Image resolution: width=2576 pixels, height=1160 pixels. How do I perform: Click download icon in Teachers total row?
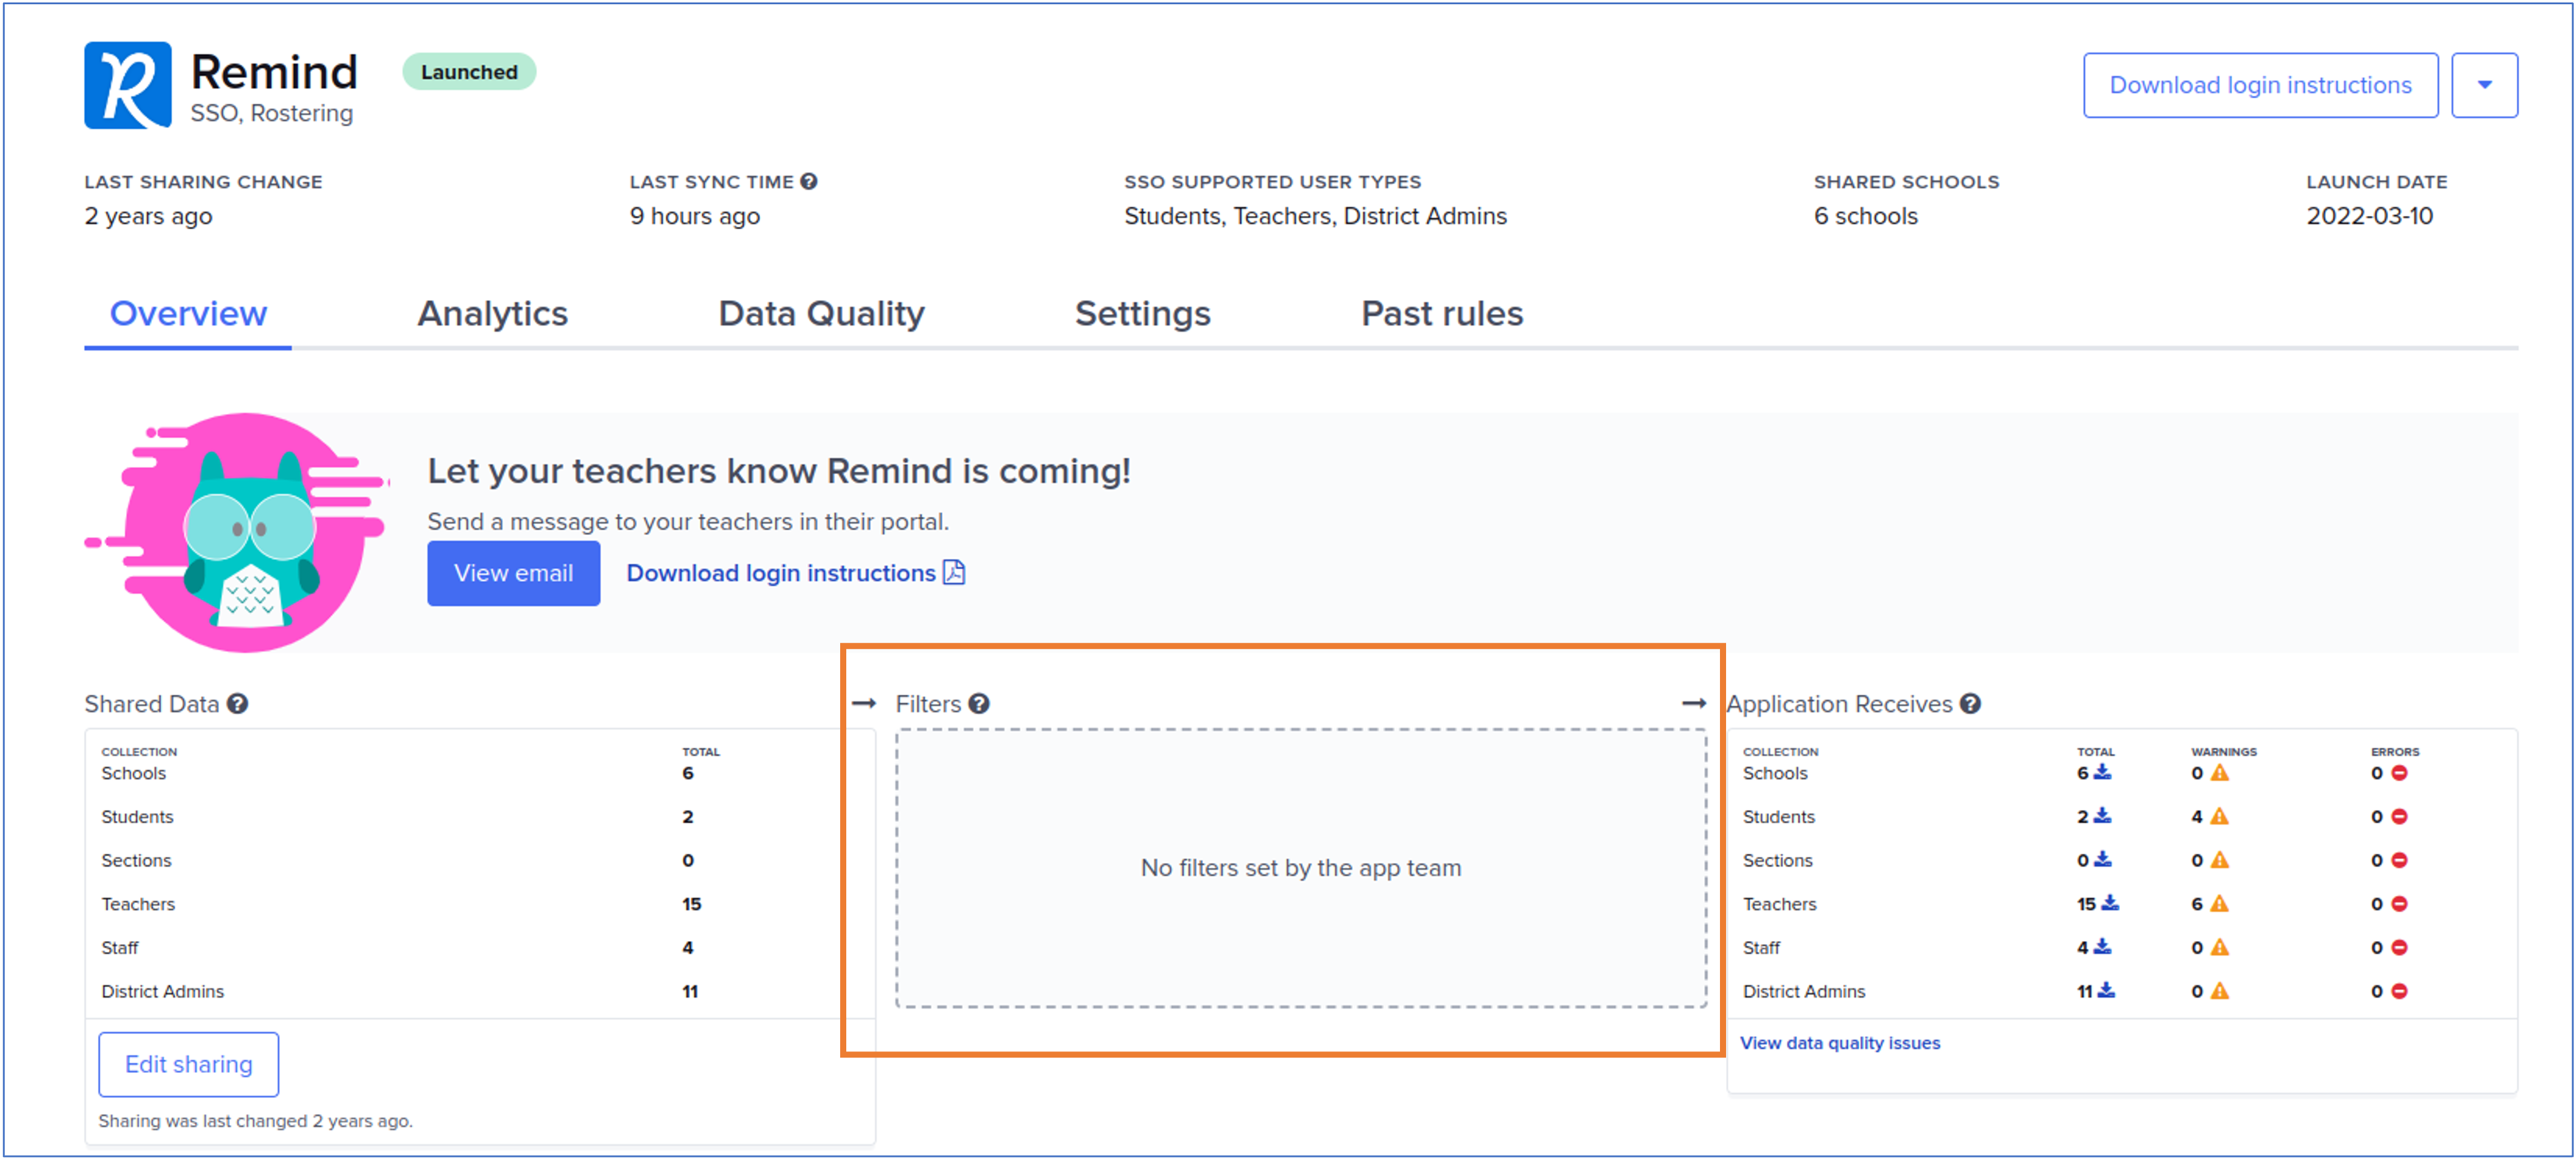(2110, 903)
